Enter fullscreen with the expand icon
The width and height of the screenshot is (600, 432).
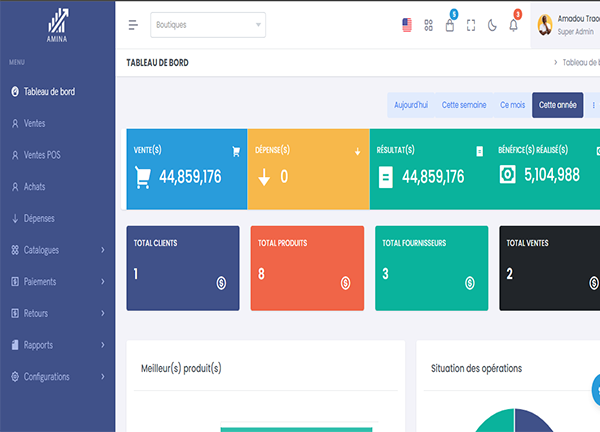coord(471,25)
